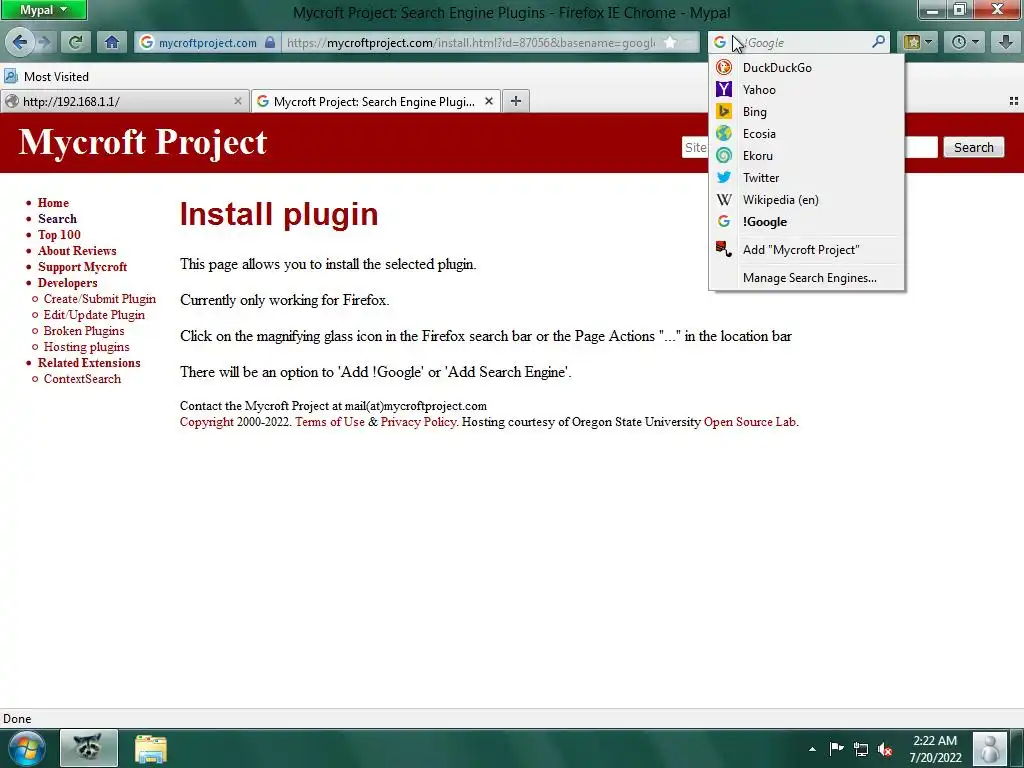The height and width of the screenshot is (768, 1024).
Task: Select the "Install plugin" heading text
Action: pos(279,214)
